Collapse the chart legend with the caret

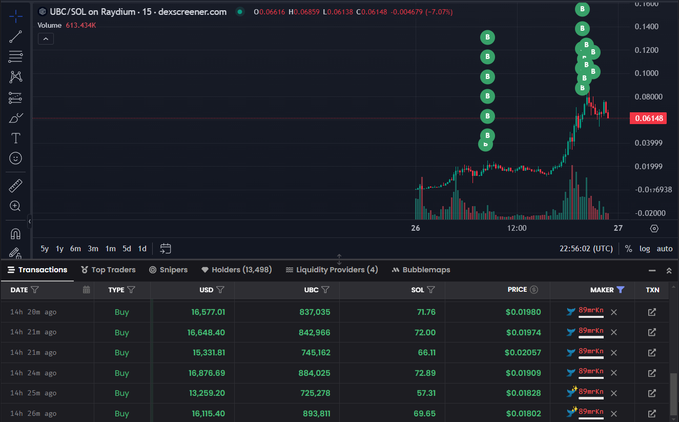point(45,39)
